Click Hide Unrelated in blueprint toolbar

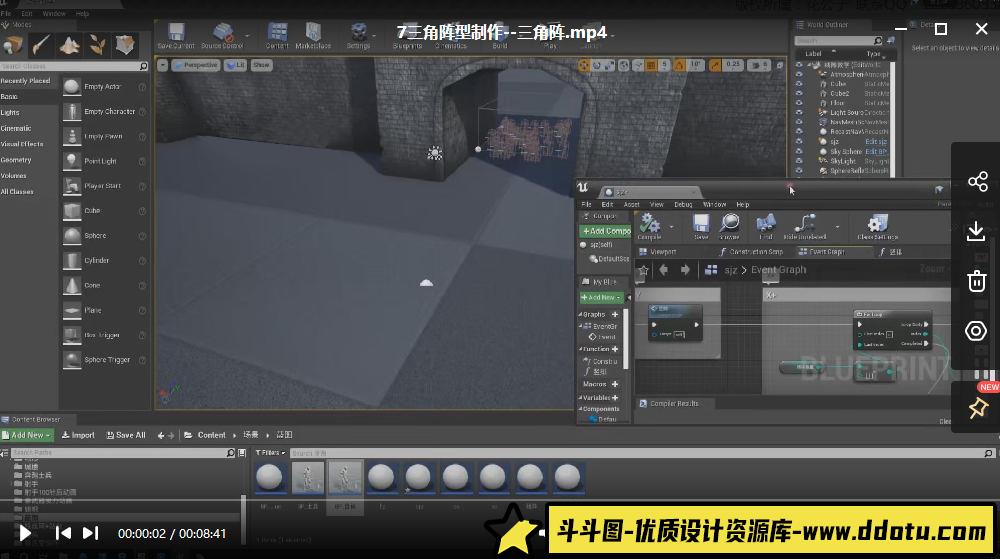805,227
